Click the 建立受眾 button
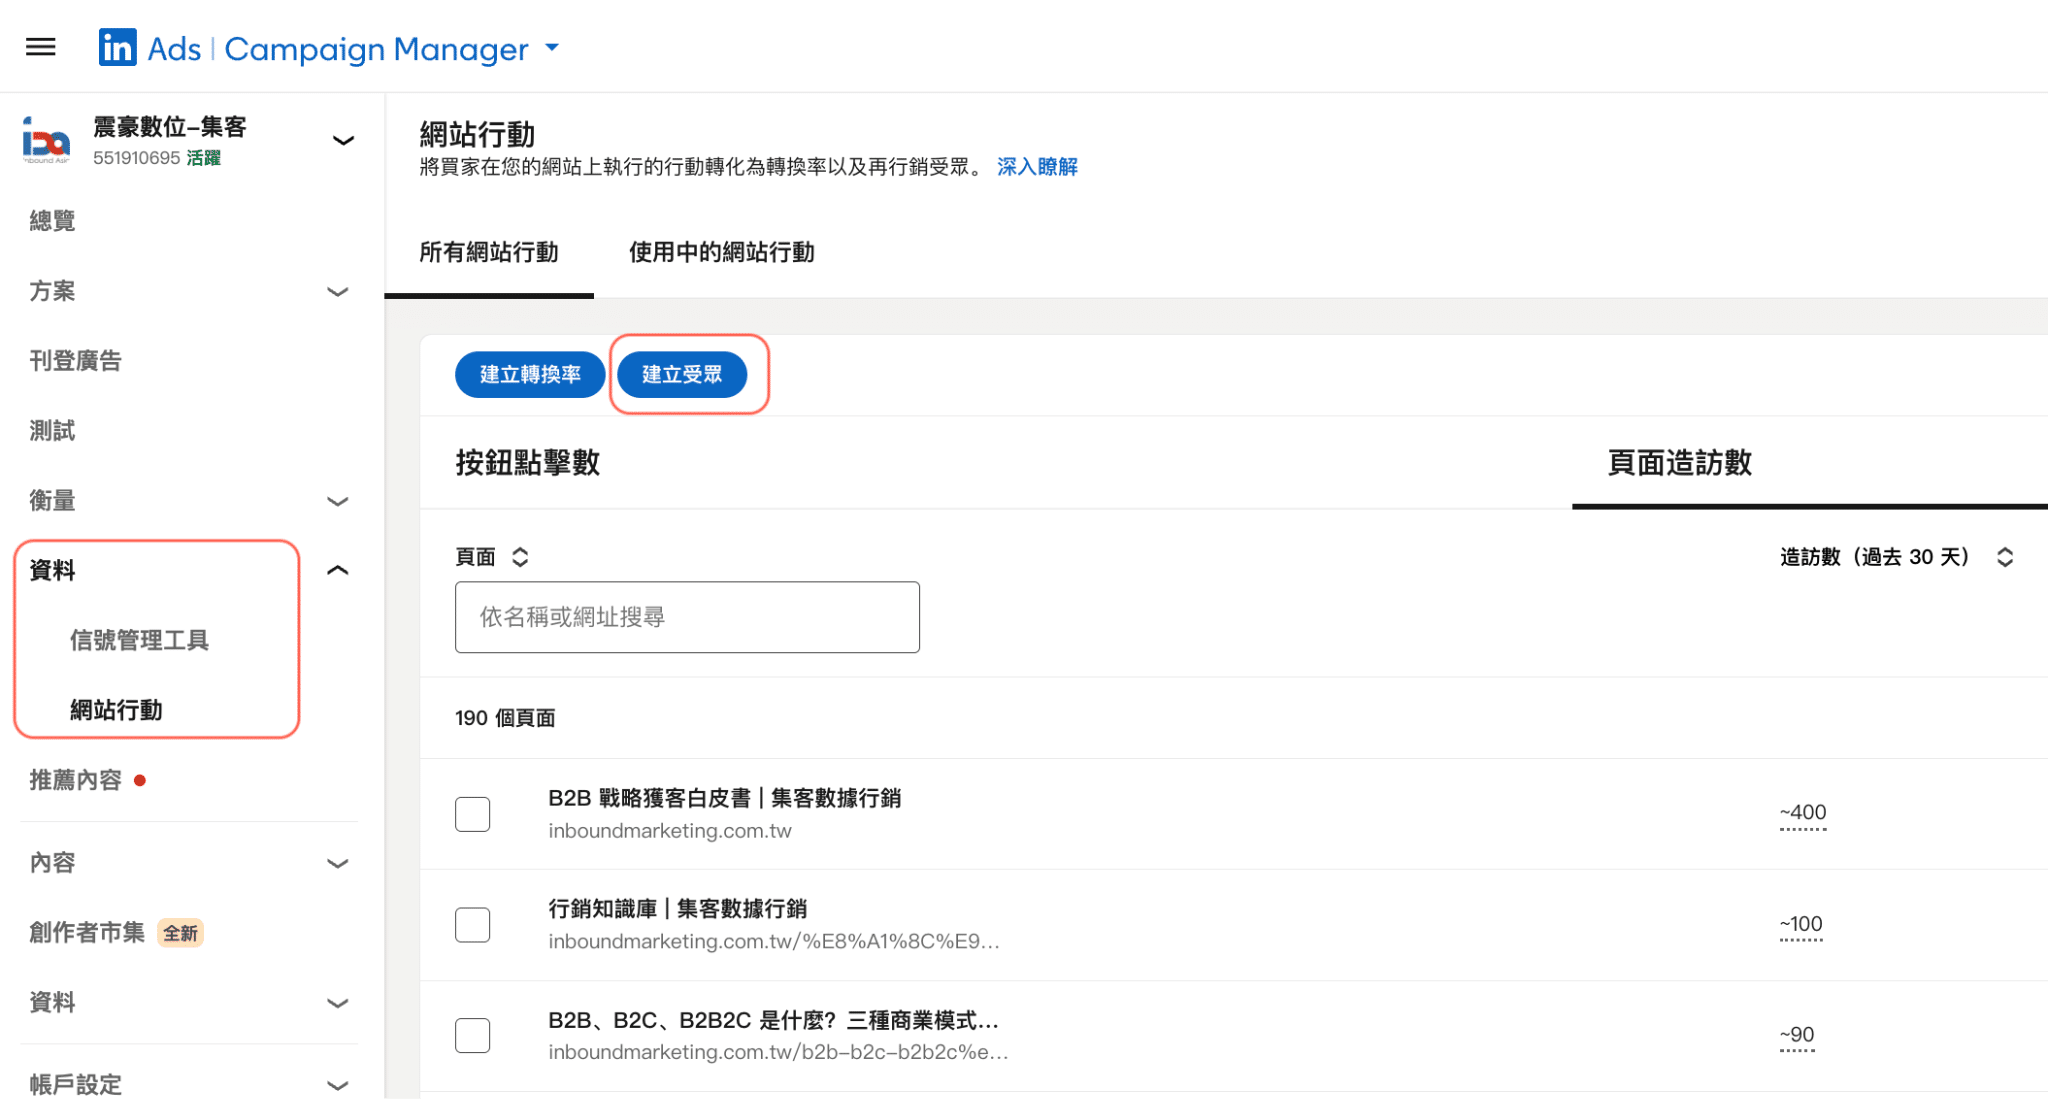 point(682,374)
